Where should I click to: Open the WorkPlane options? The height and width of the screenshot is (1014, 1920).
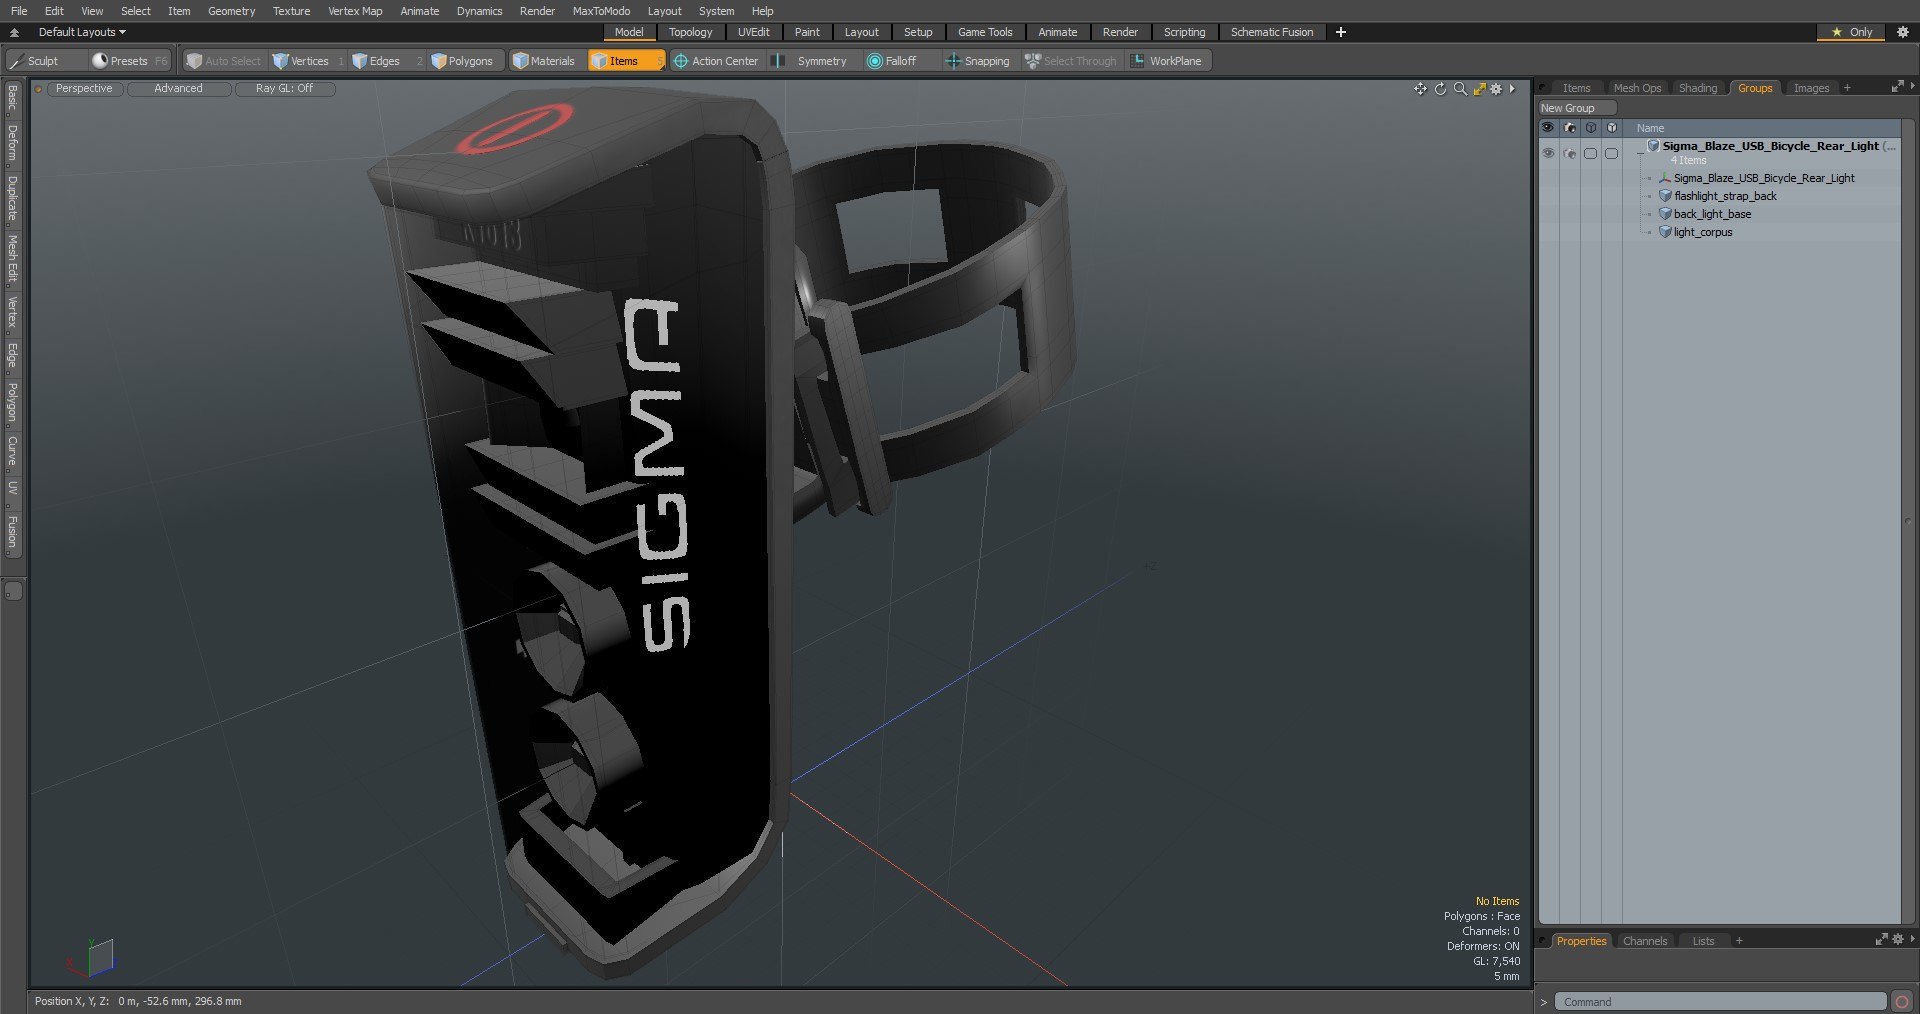pyautogui.click(x=1166, y=61)
